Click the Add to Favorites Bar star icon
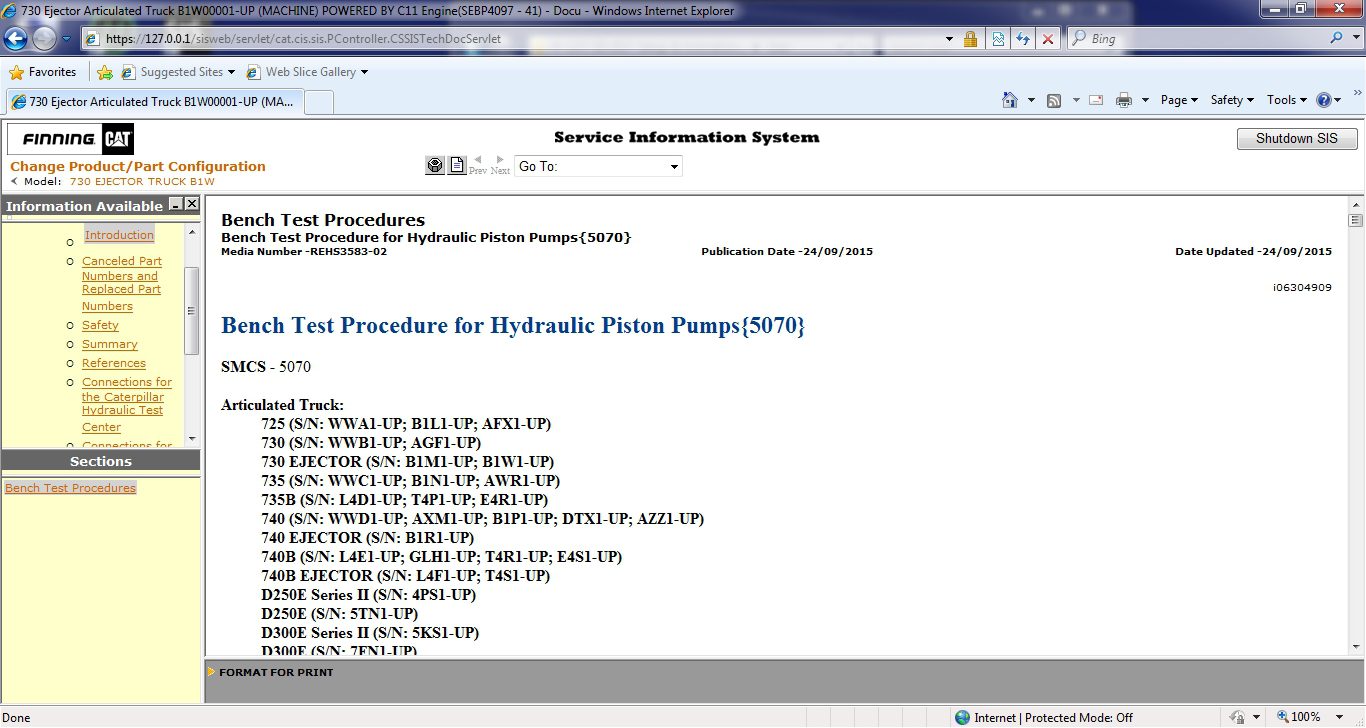1366x728 pixels. coord(105,72)
